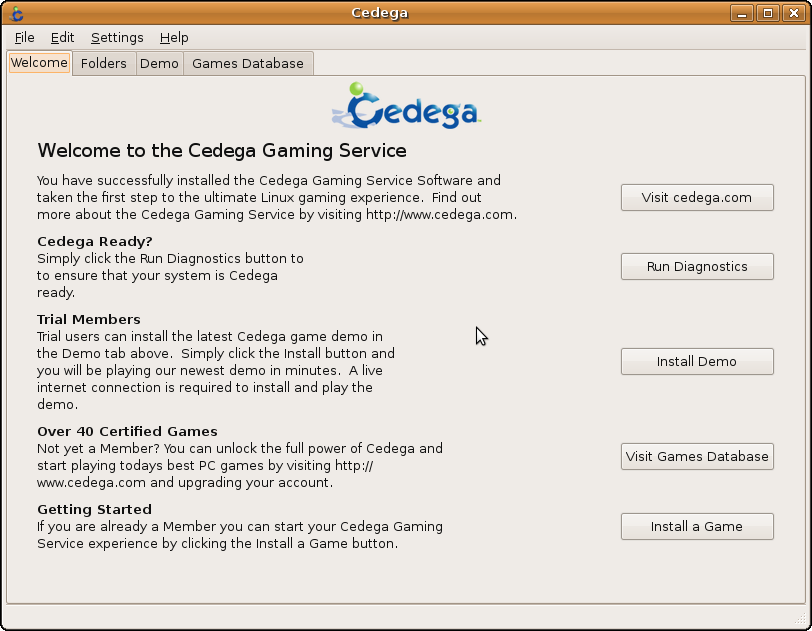The image size is (812, 631).
Task: Open the Edit menu
Action: [x=62, y=37]
